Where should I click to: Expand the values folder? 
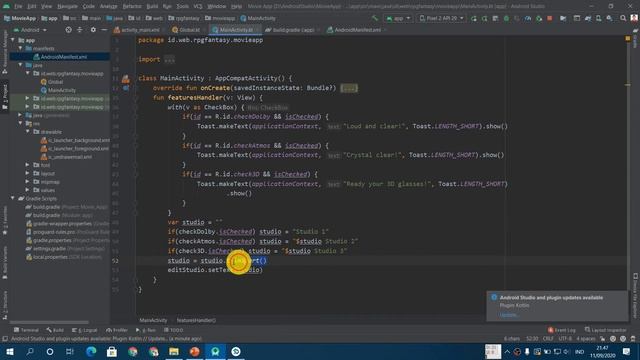coord(28,190)
